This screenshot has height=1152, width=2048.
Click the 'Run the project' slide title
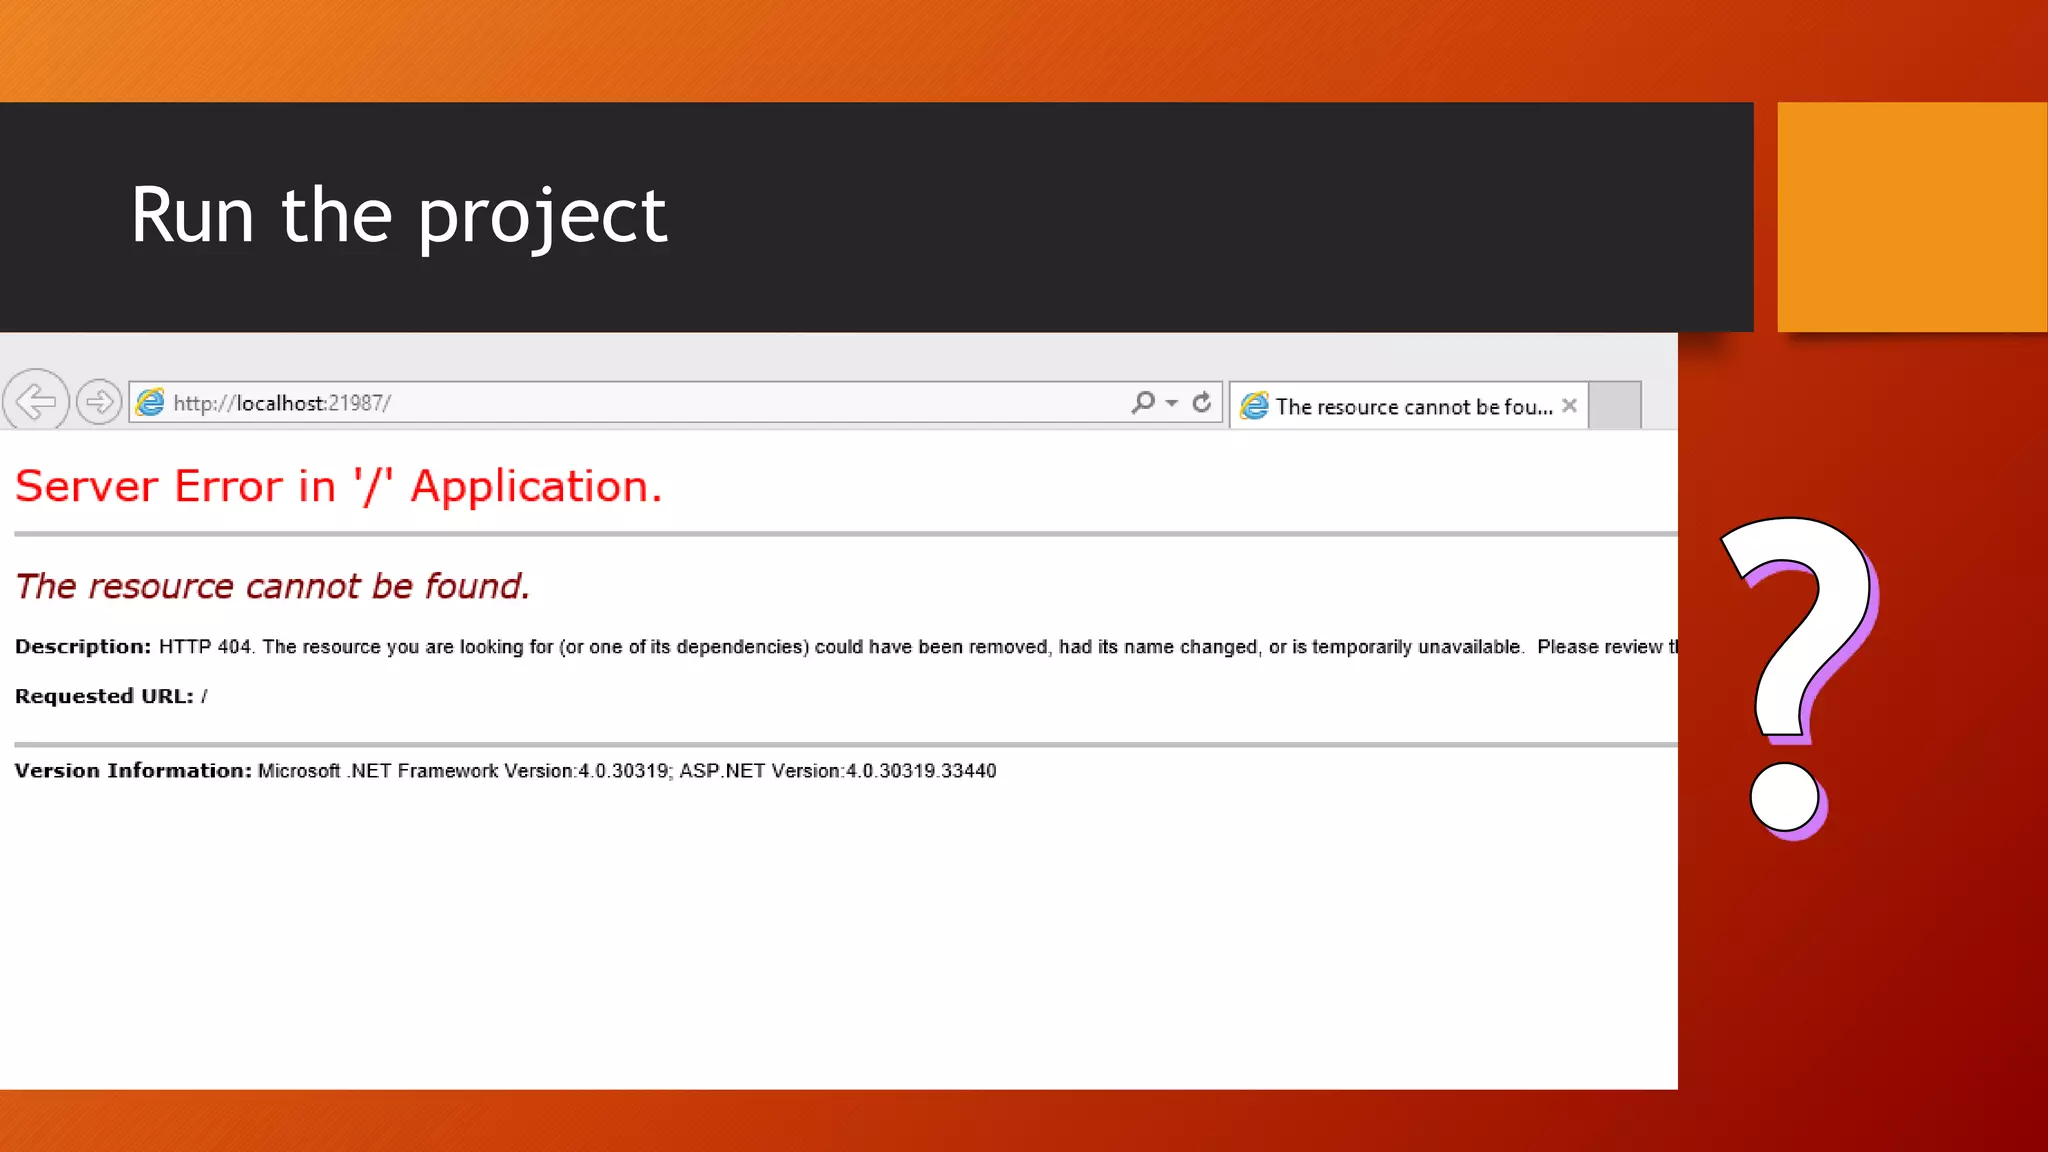398,215
